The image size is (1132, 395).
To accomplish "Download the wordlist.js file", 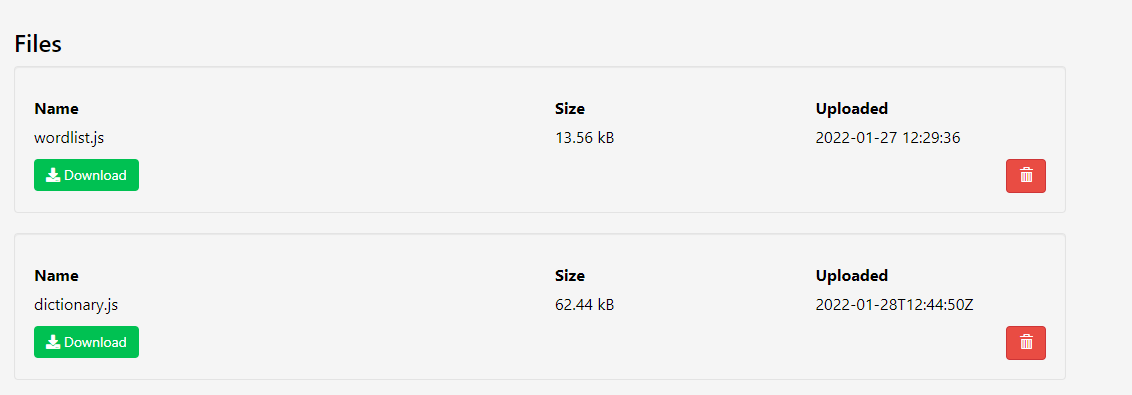I will (86, 175).
